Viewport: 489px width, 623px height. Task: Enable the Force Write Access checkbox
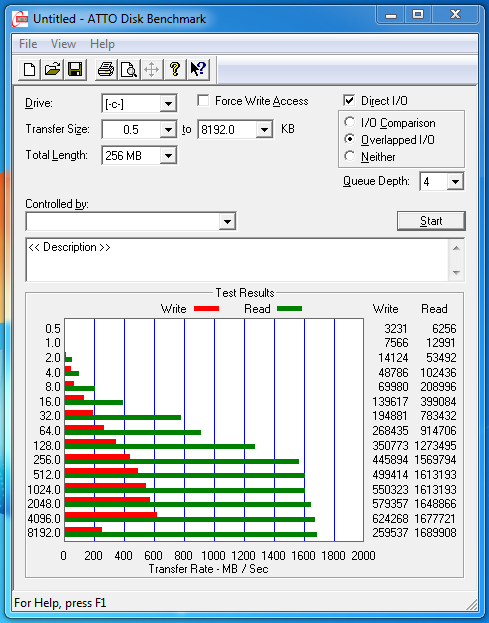pos(203,101)
